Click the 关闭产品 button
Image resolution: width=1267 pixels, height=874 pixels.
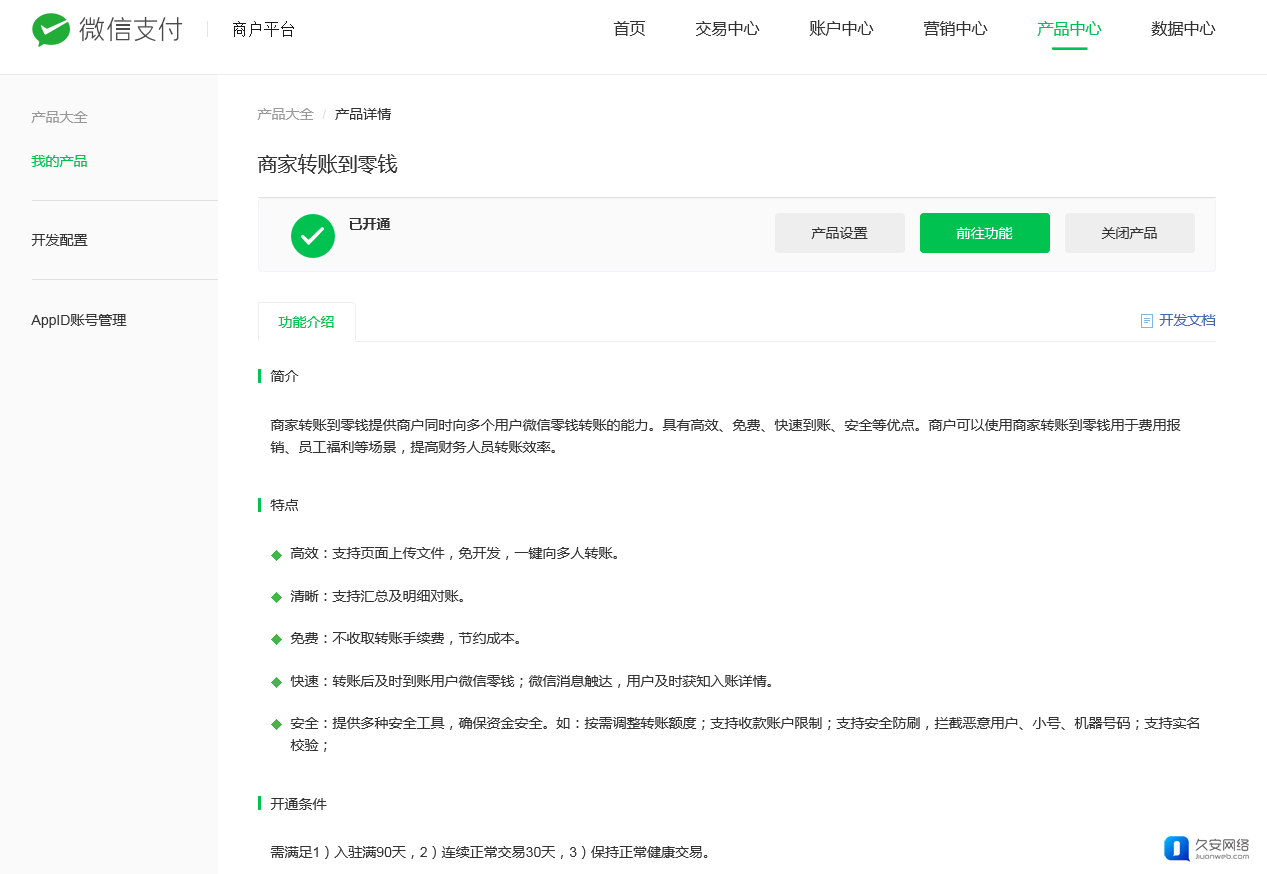tap(1129, 233)
